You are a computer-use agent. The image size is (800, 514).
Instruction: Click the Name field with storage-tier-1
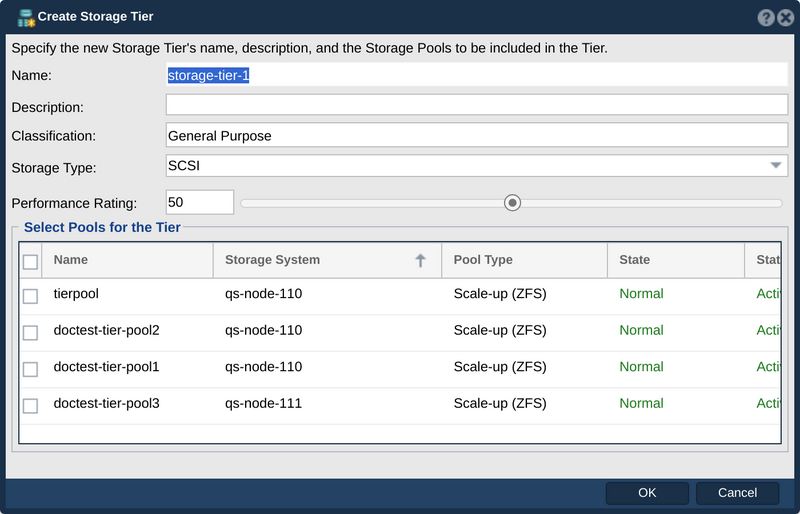tap(477, 75)
